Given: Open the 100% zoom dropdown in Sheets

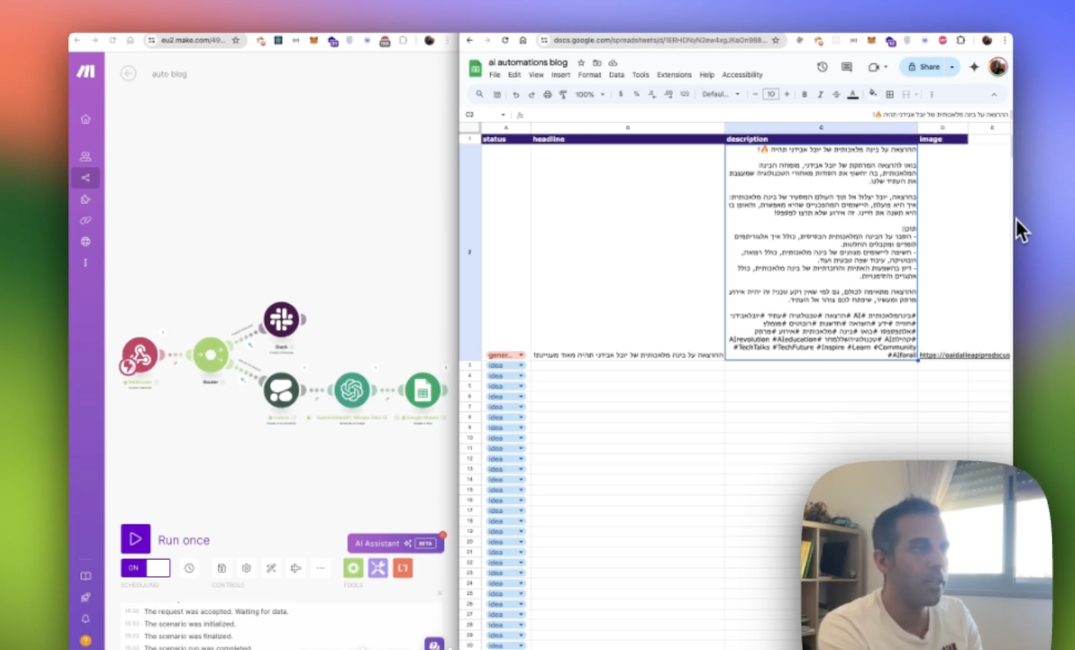Looking at the screenshot, I should (590, 95).
